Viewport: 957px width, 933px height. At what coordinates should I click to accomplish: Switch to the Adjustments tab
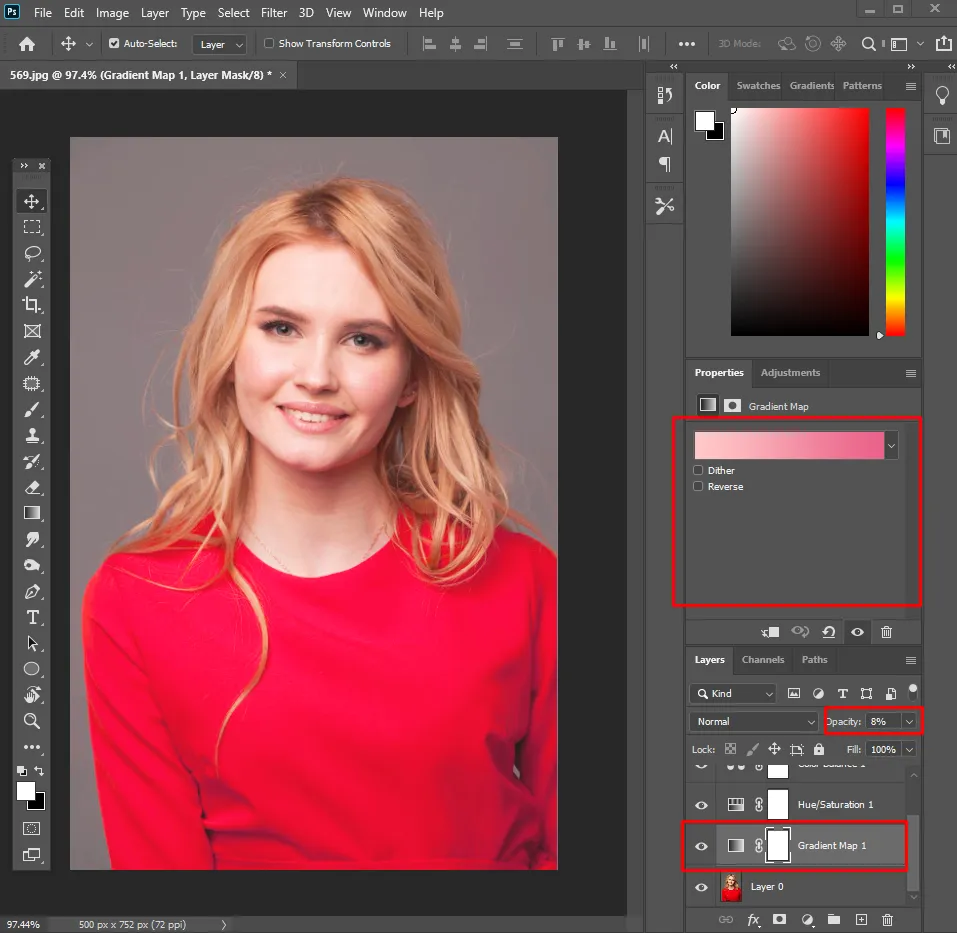790,373
